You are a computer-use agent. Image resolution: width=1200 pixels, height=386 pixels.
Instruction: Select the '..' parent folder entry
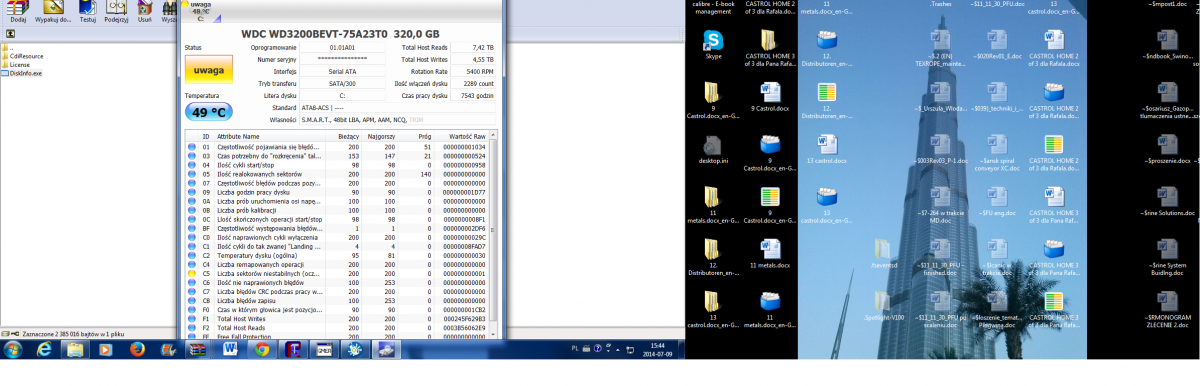(8, 48)
